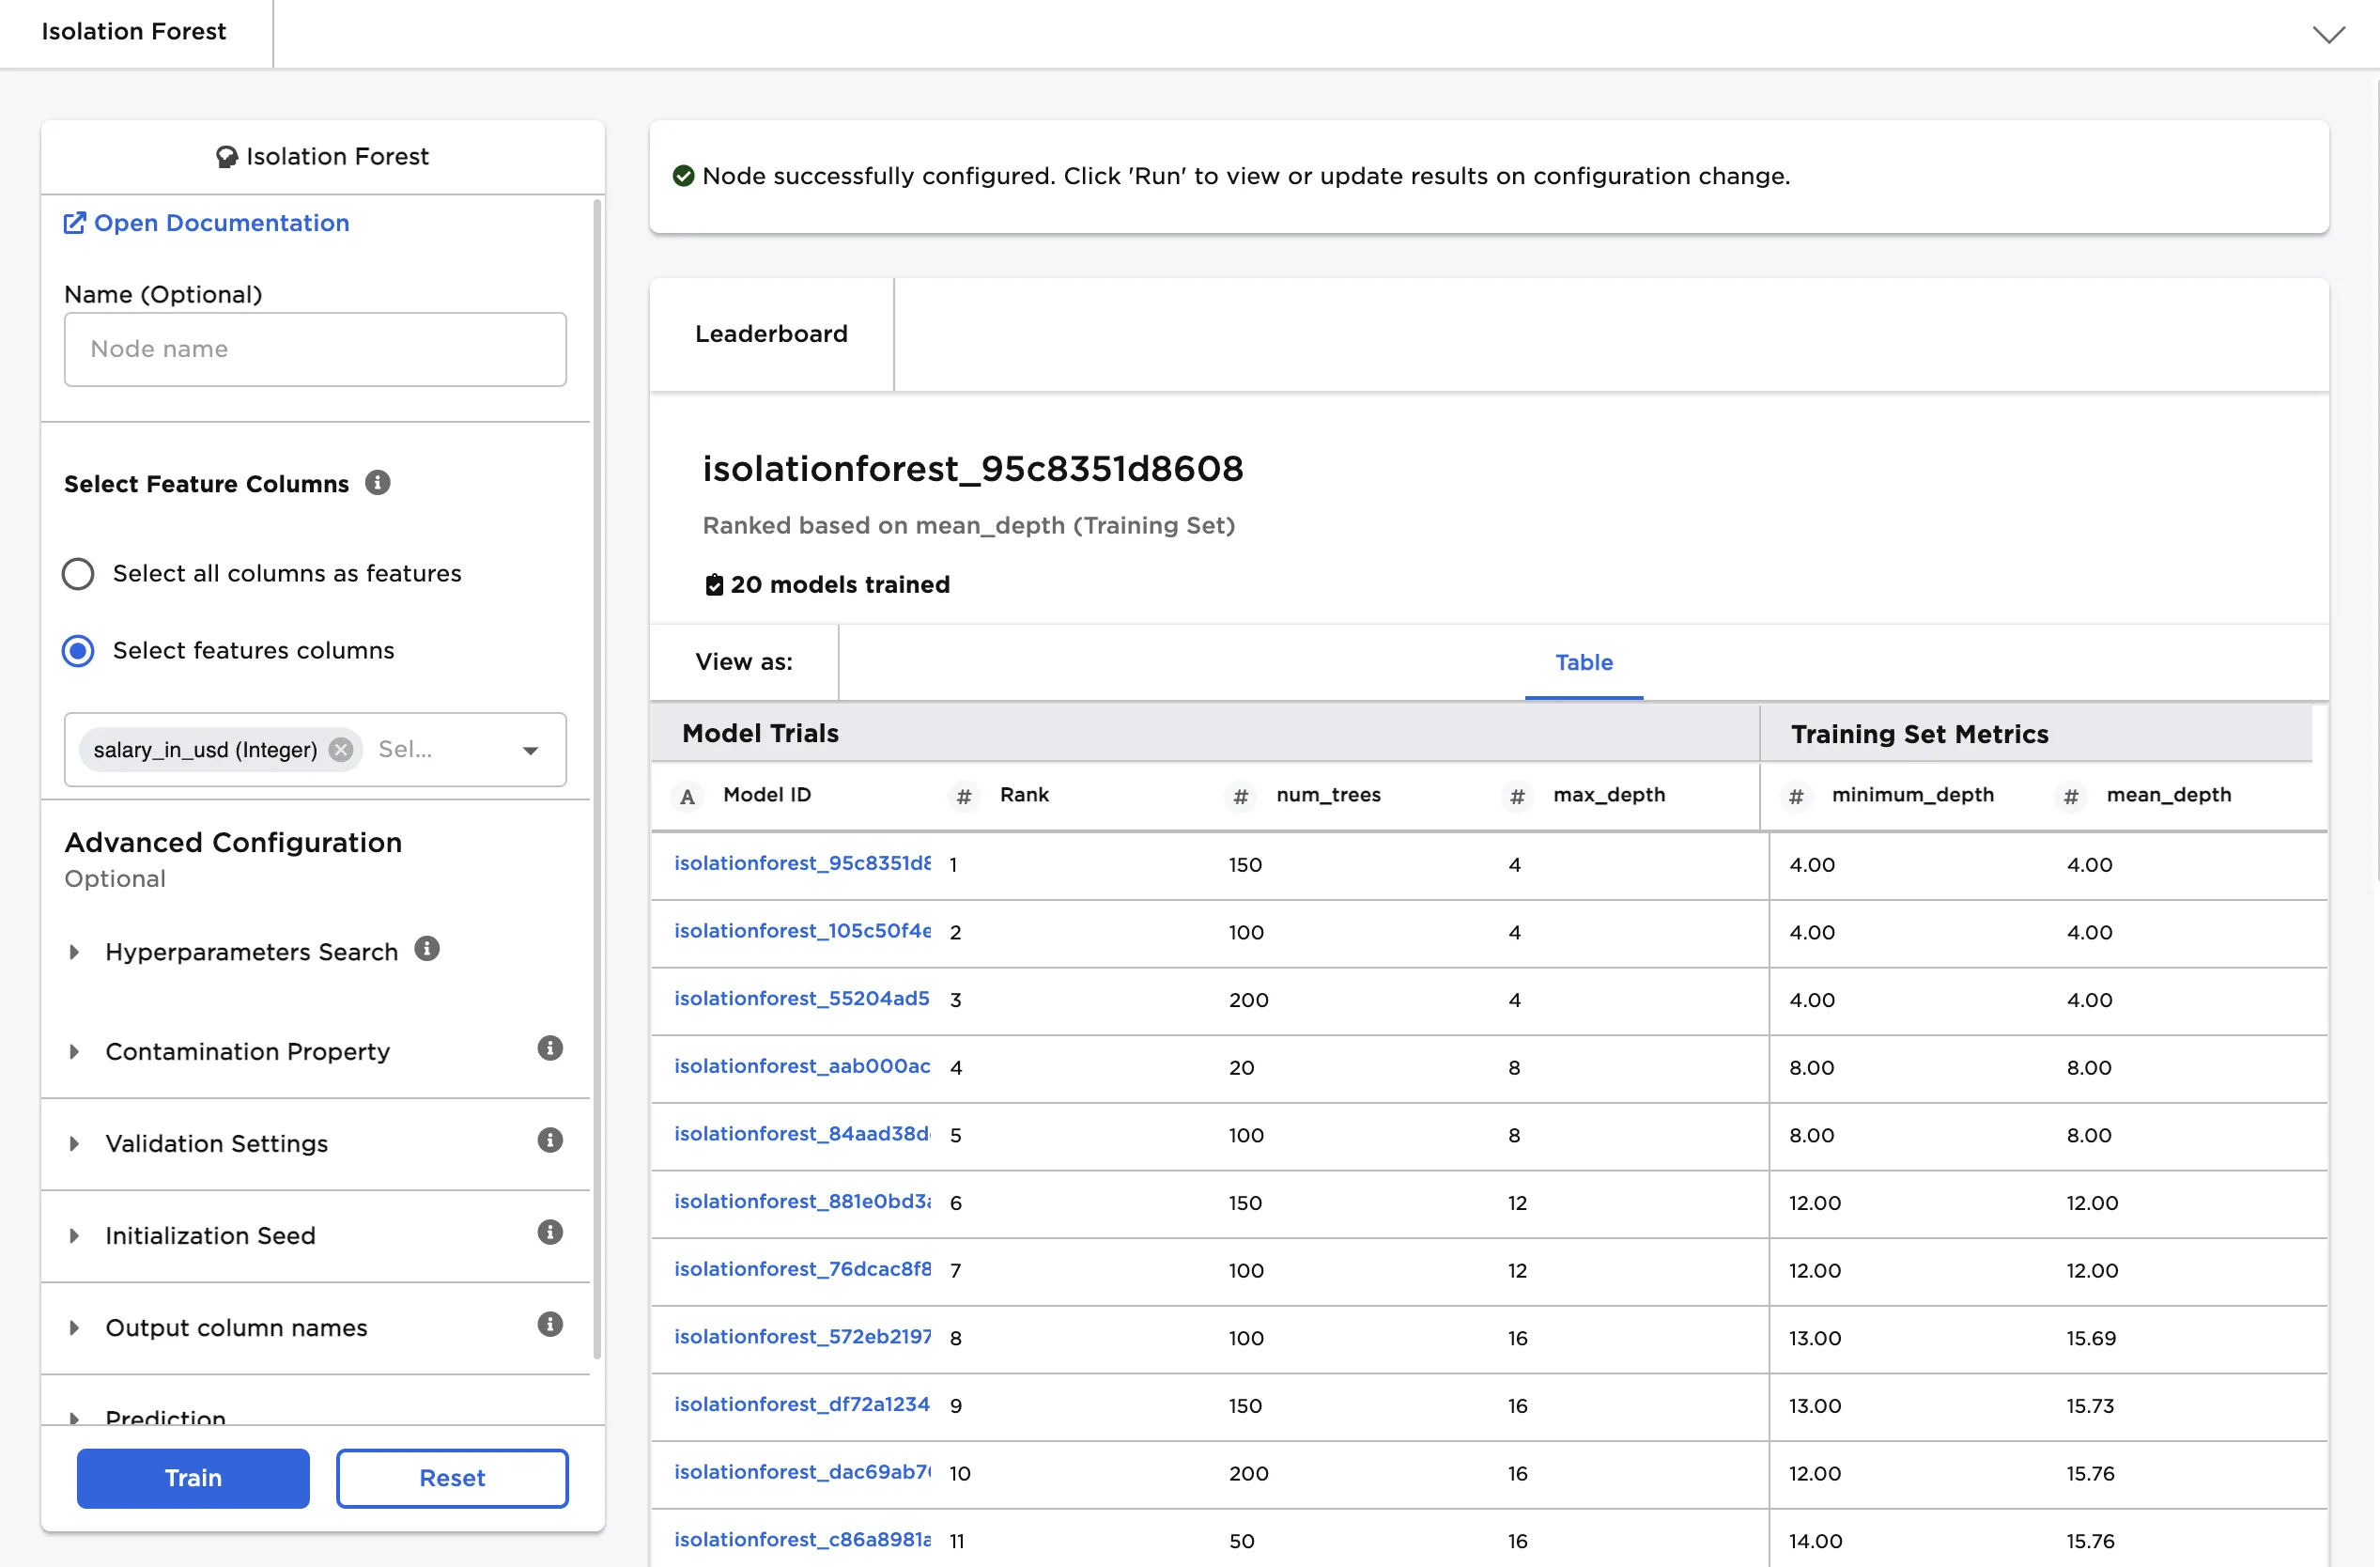This screenshot has width=2380, height=1567.
Task: Click Initialization Seed info icon
Action: click(550, 1232)
